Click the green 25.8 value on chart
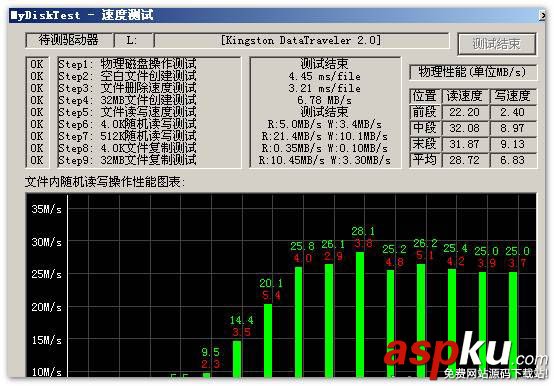554x386 pixels. (302, 246)
